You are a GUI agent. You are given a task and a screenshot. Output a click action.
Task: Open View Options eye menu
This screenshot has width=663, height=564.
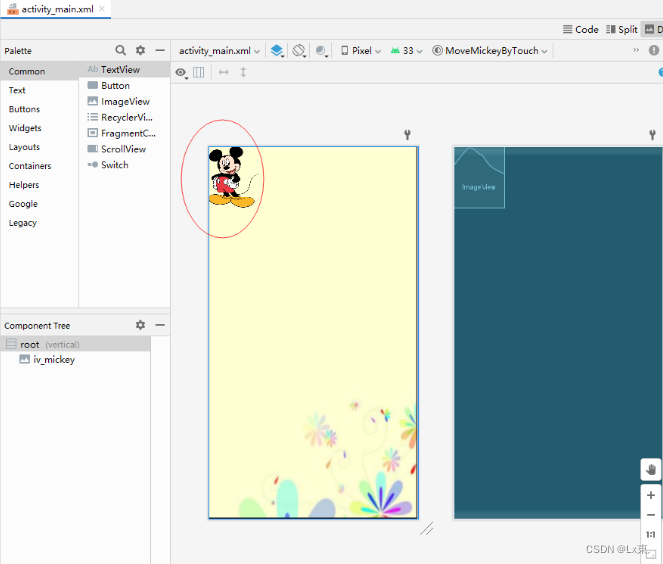181,73
